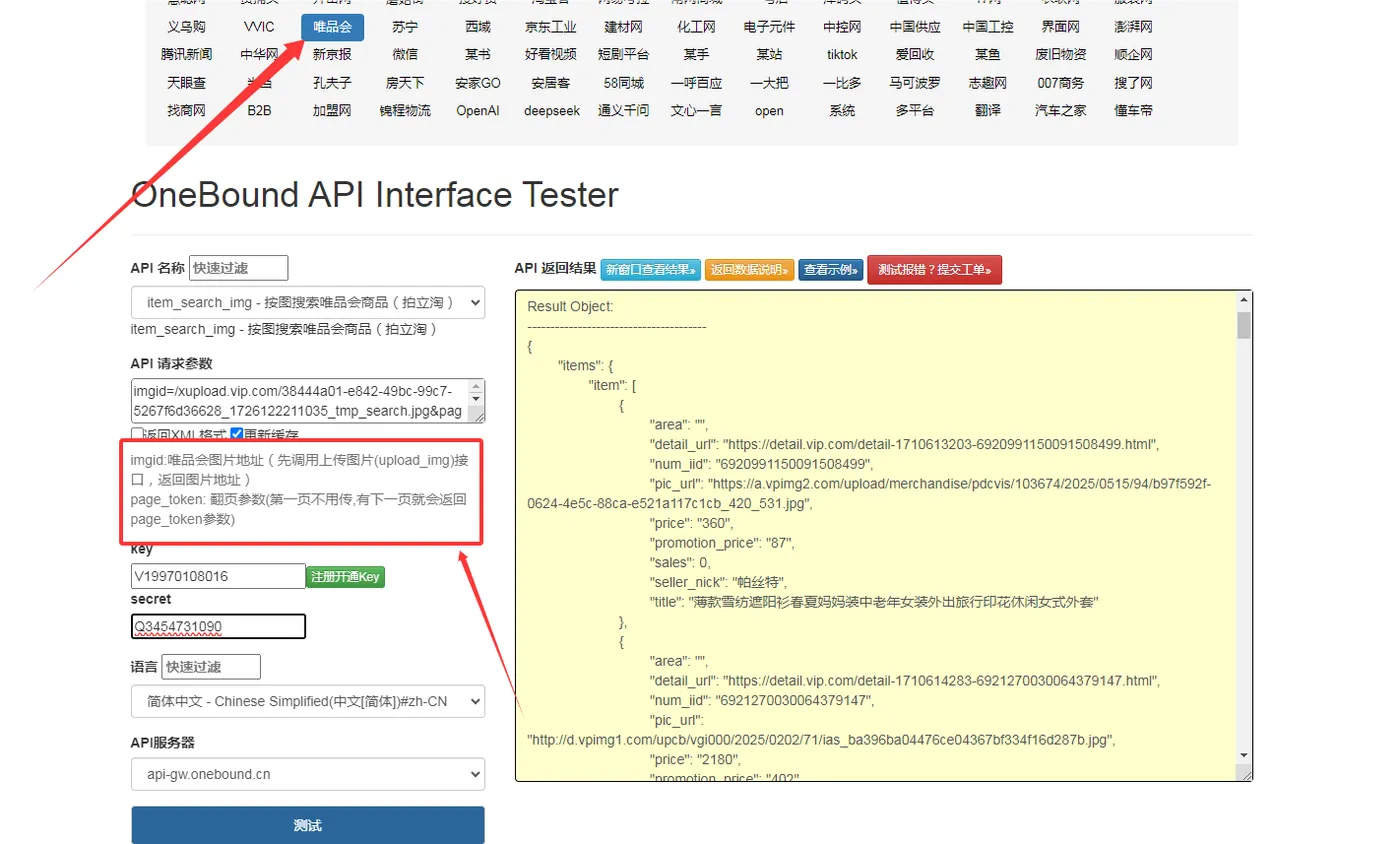Image resolution: width=1400 pixels, height=844 pixels.
Task: Expand the item_search_img API name dropdown
Action: (x=308, y=302)
